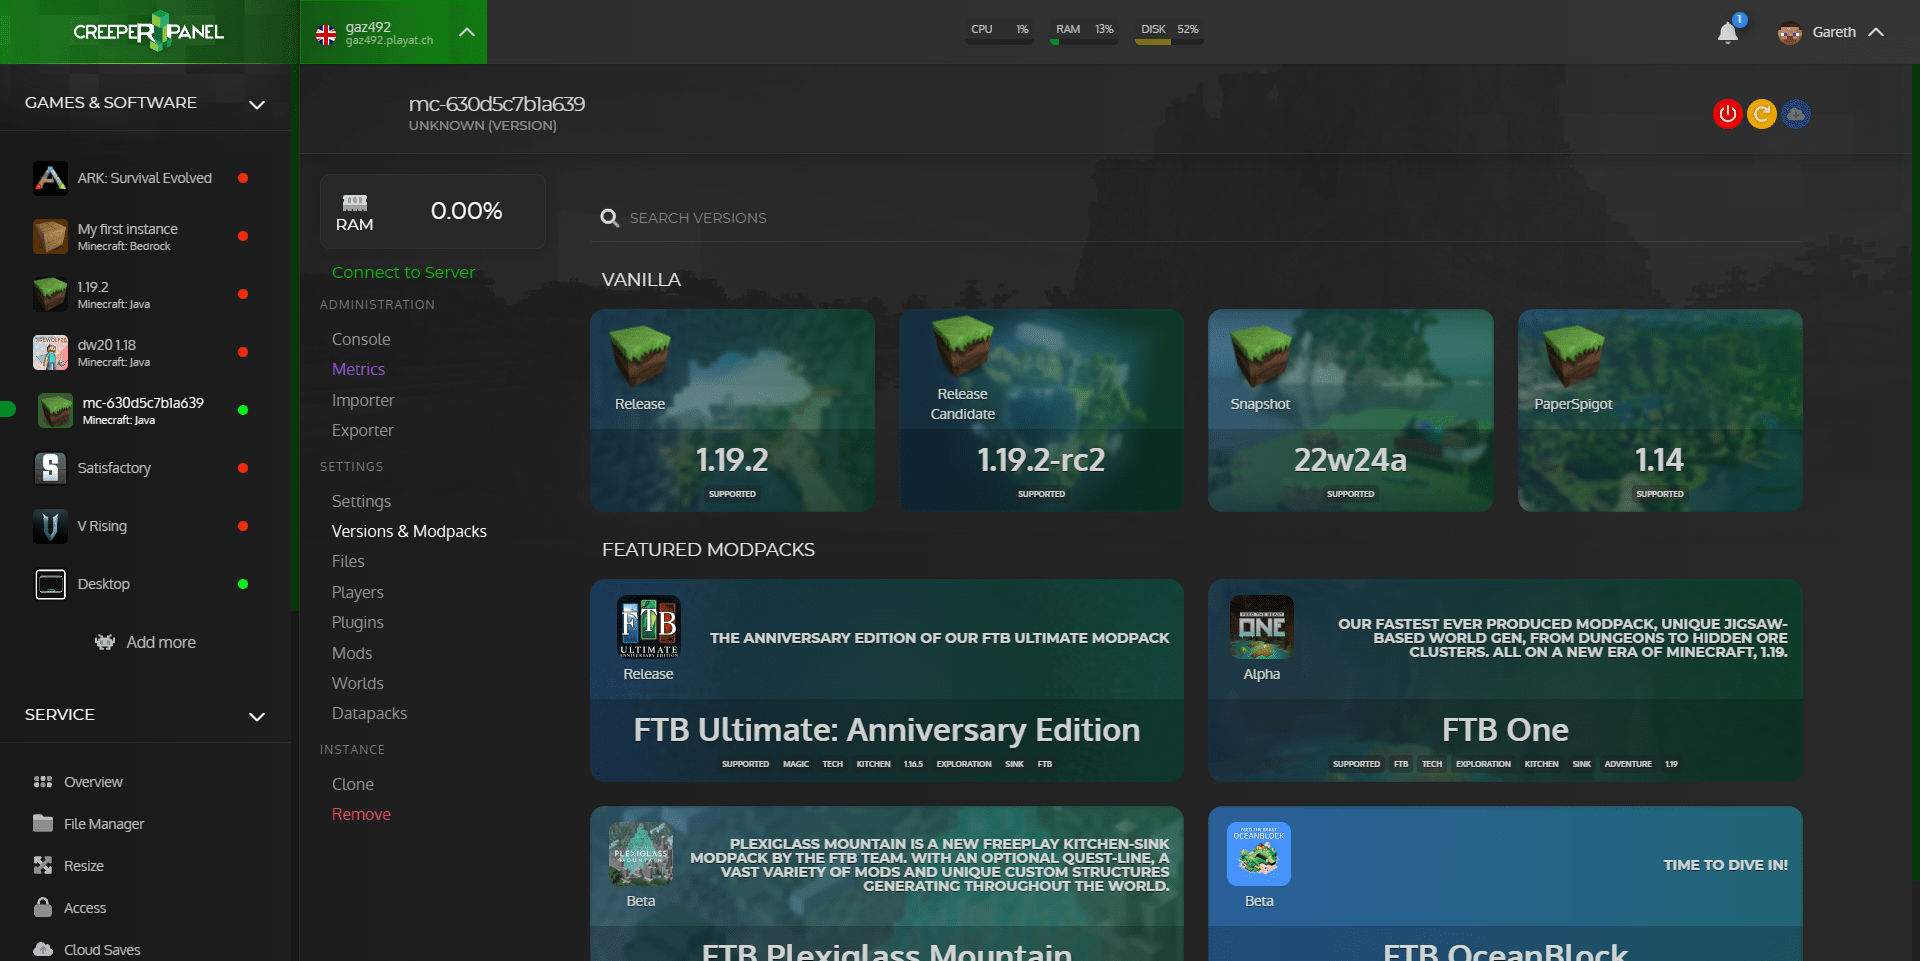Click the Cloud Saves icon
Viewport: 1920px width, 961px height.
43,949
